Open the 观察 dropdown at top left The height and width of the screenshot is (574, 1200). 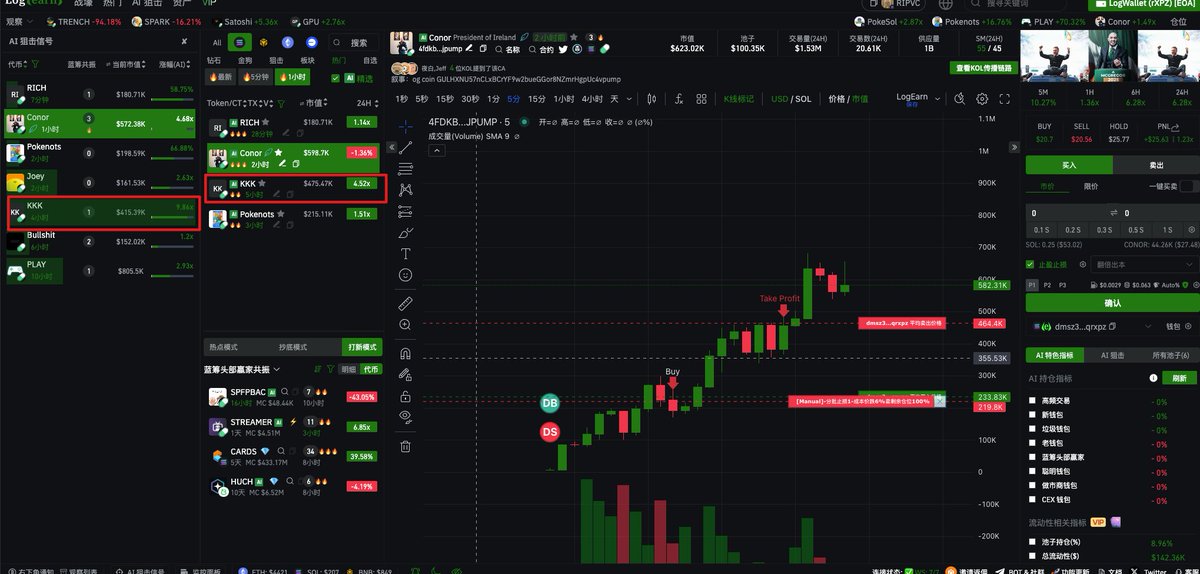point(18,21)
